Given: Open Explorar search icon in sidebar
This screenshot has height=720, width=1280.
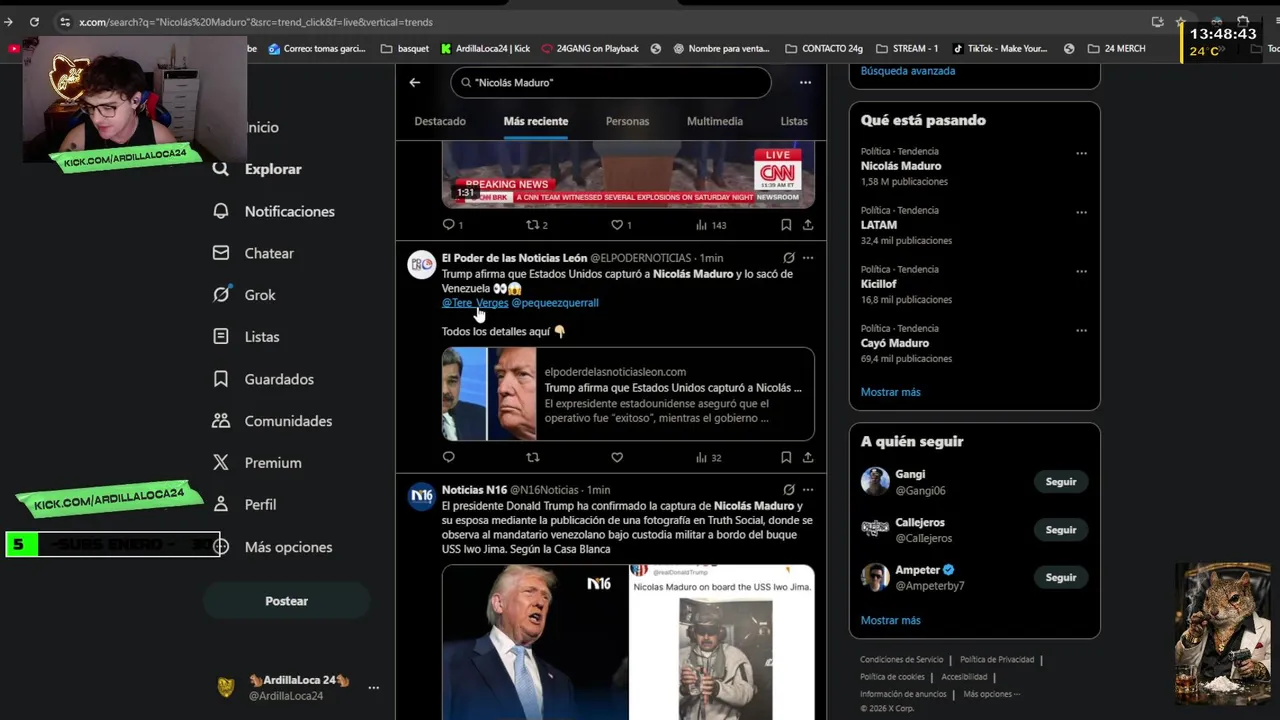Looking at the screenshot, I should pyautogui.click(x=221, y=169).
